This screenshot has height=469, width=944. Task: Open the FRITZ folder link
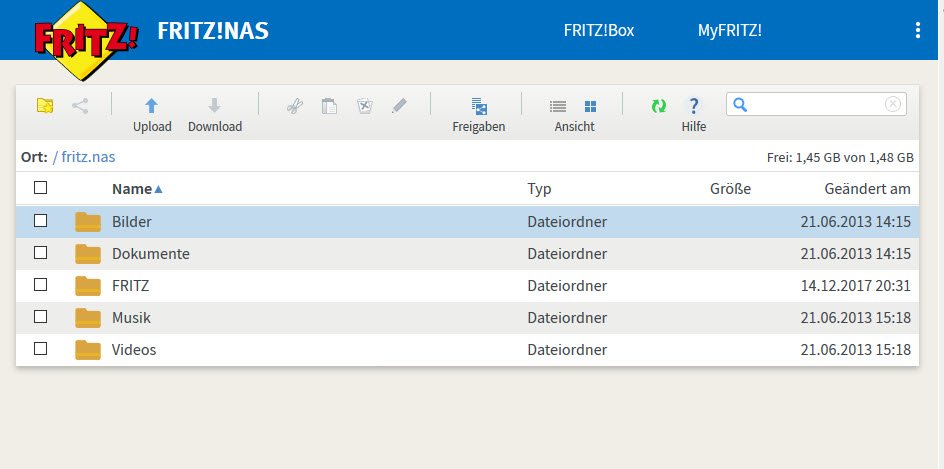[x=131, y=285]
